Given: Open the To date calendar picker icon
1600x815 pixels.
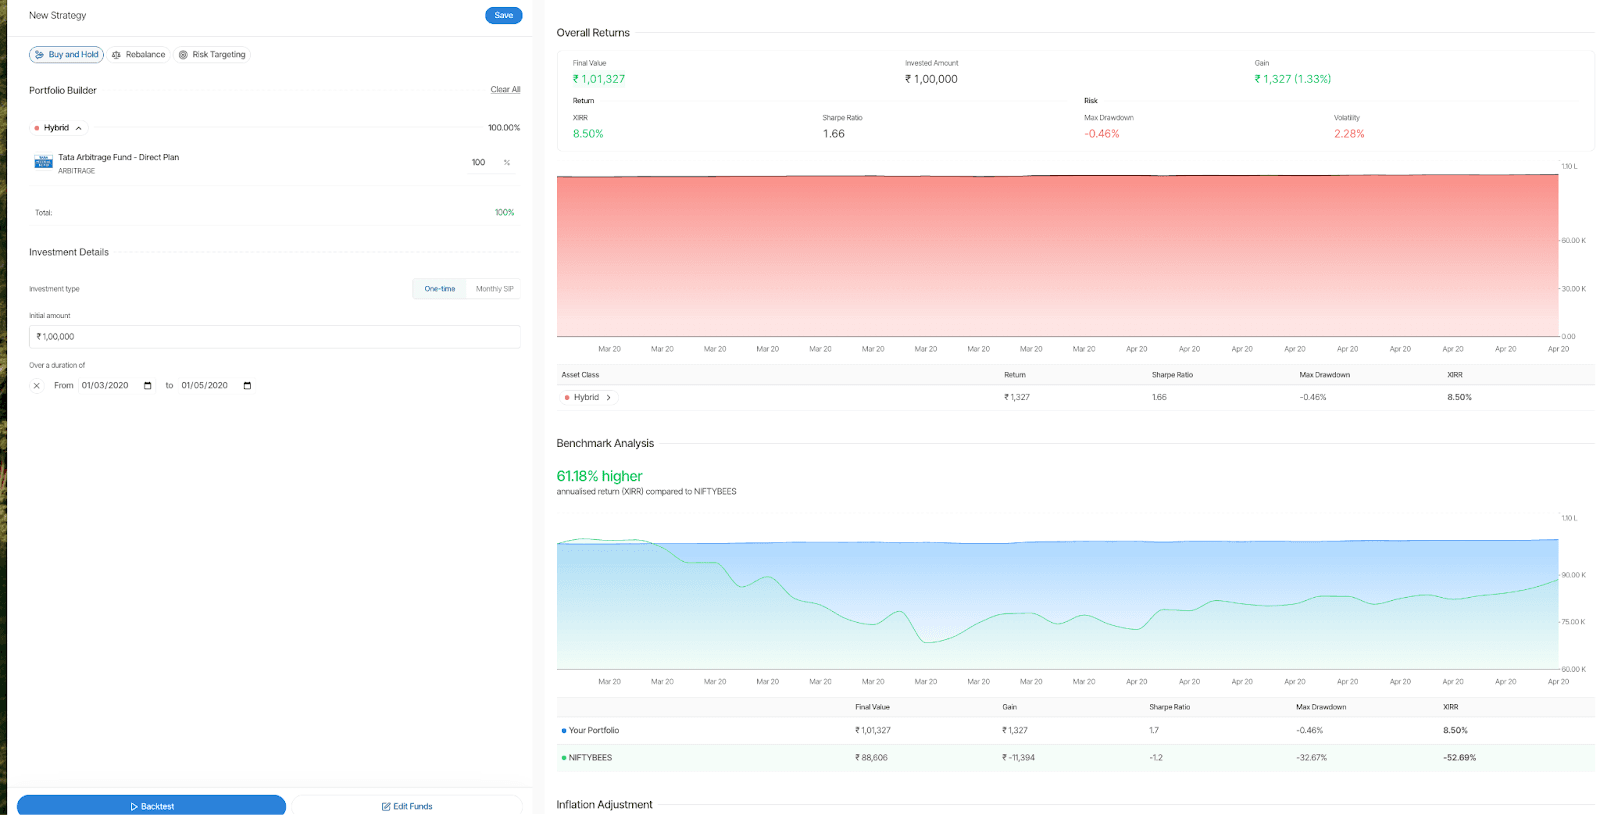Looking at the screenshot, I should pos(247,386).
